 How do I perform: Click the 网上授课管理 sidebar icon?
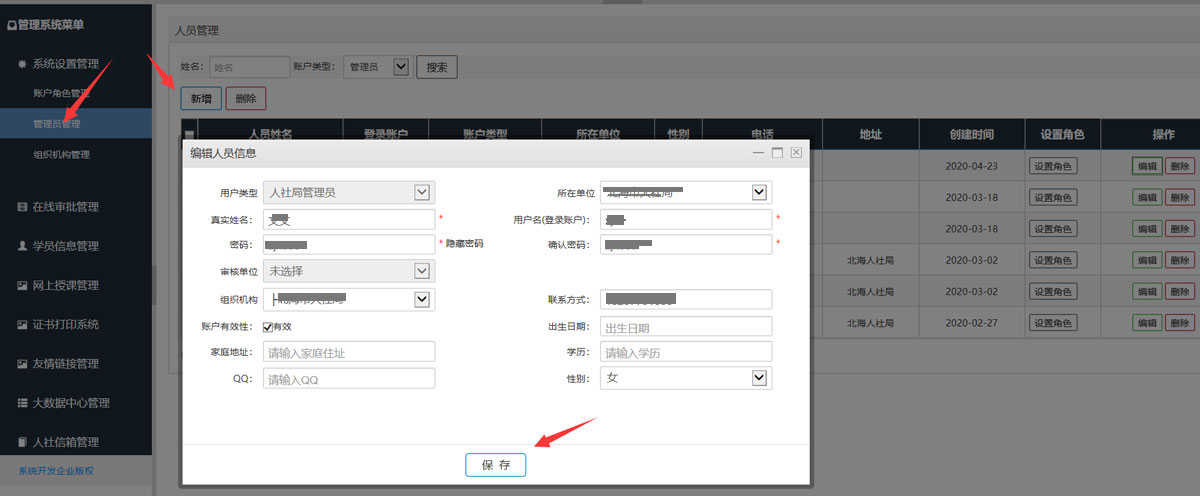click(22, 285)
